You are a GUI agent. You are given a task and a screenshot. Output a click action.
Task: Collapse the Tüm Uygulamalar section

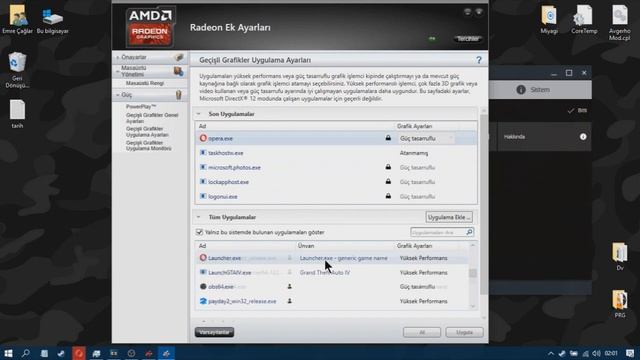(198, 217)
